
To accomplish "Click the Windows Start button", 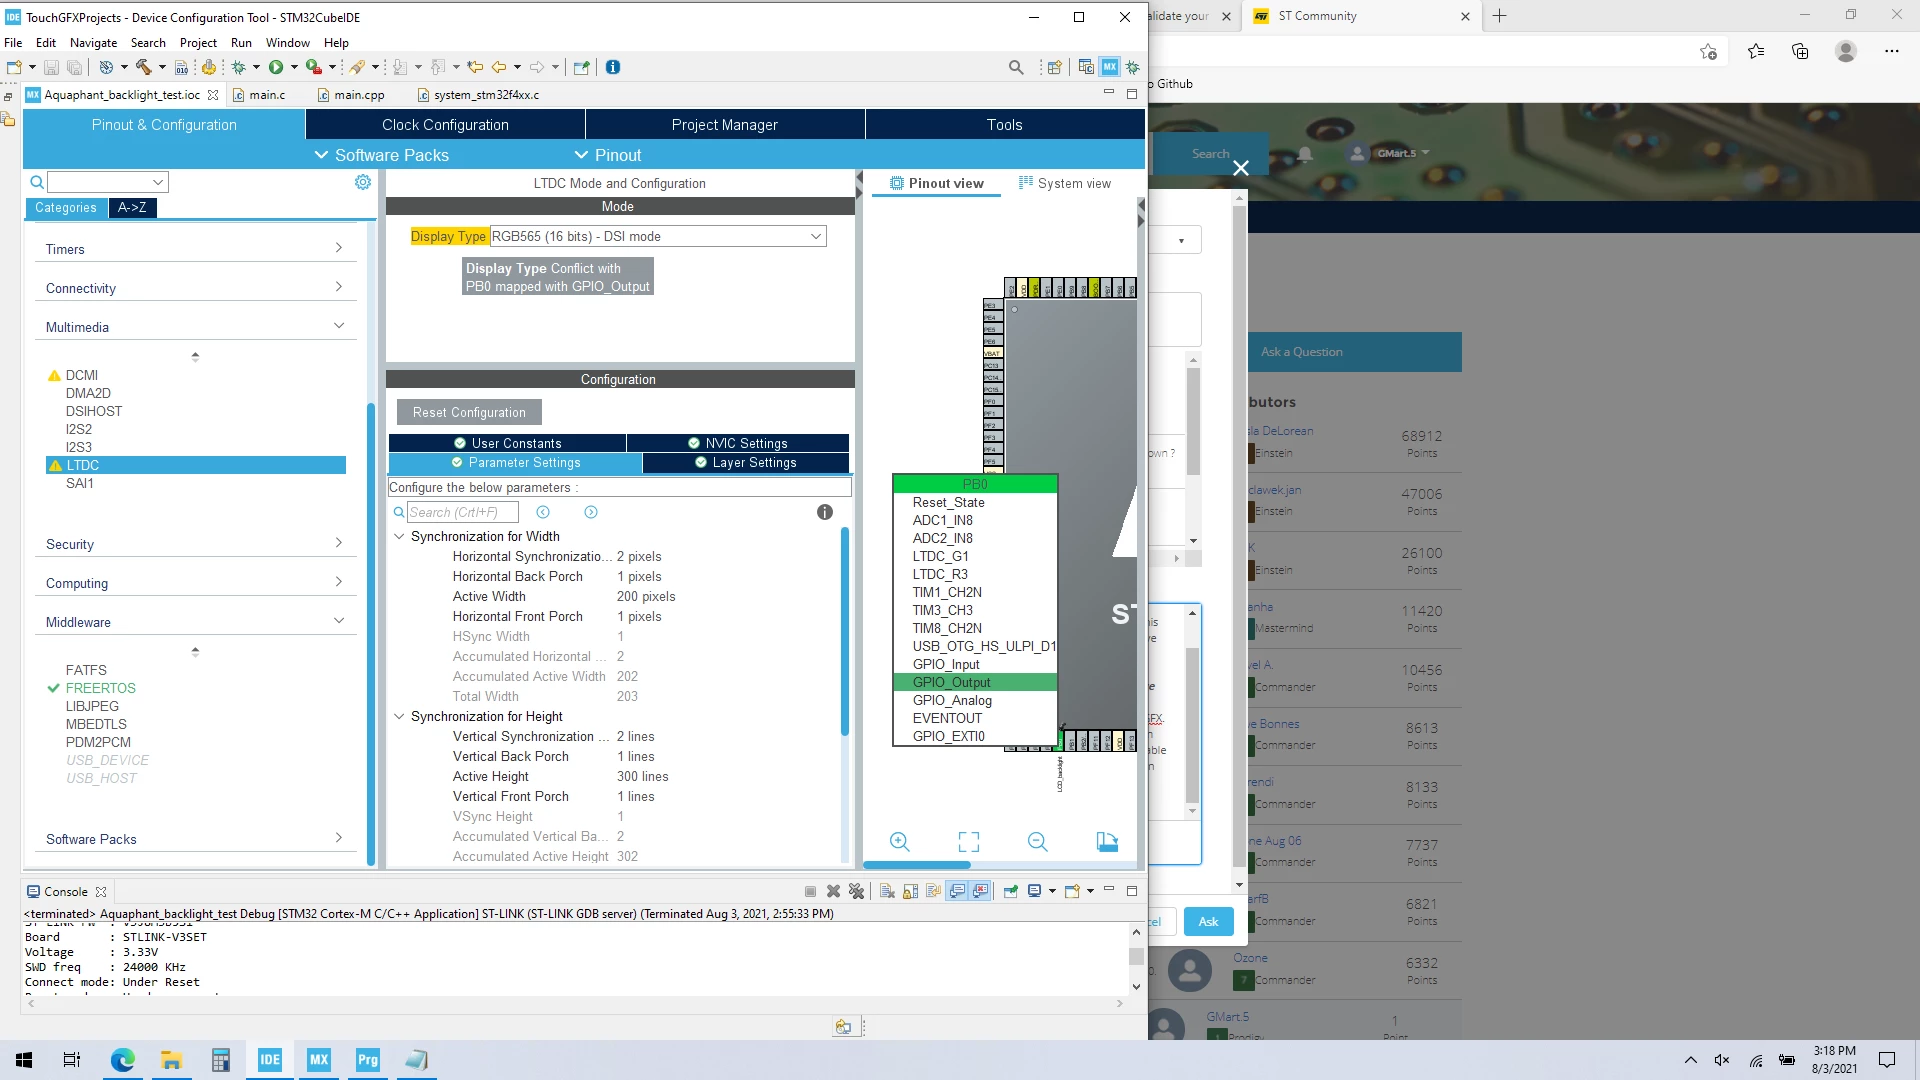I will click(24, 1060).
